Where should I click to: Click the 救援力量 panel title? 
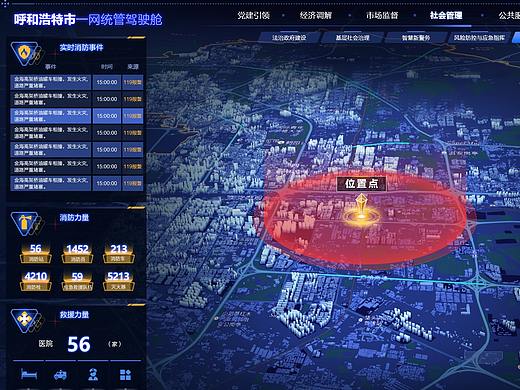pos(74,315)
